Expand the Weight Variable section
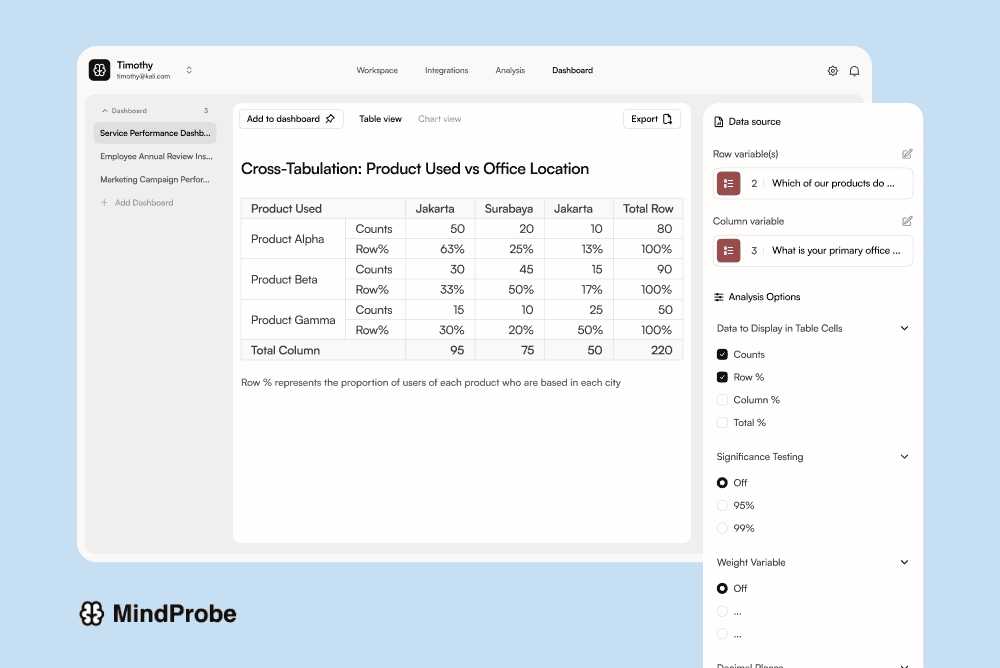 click(x=904, y=562)
